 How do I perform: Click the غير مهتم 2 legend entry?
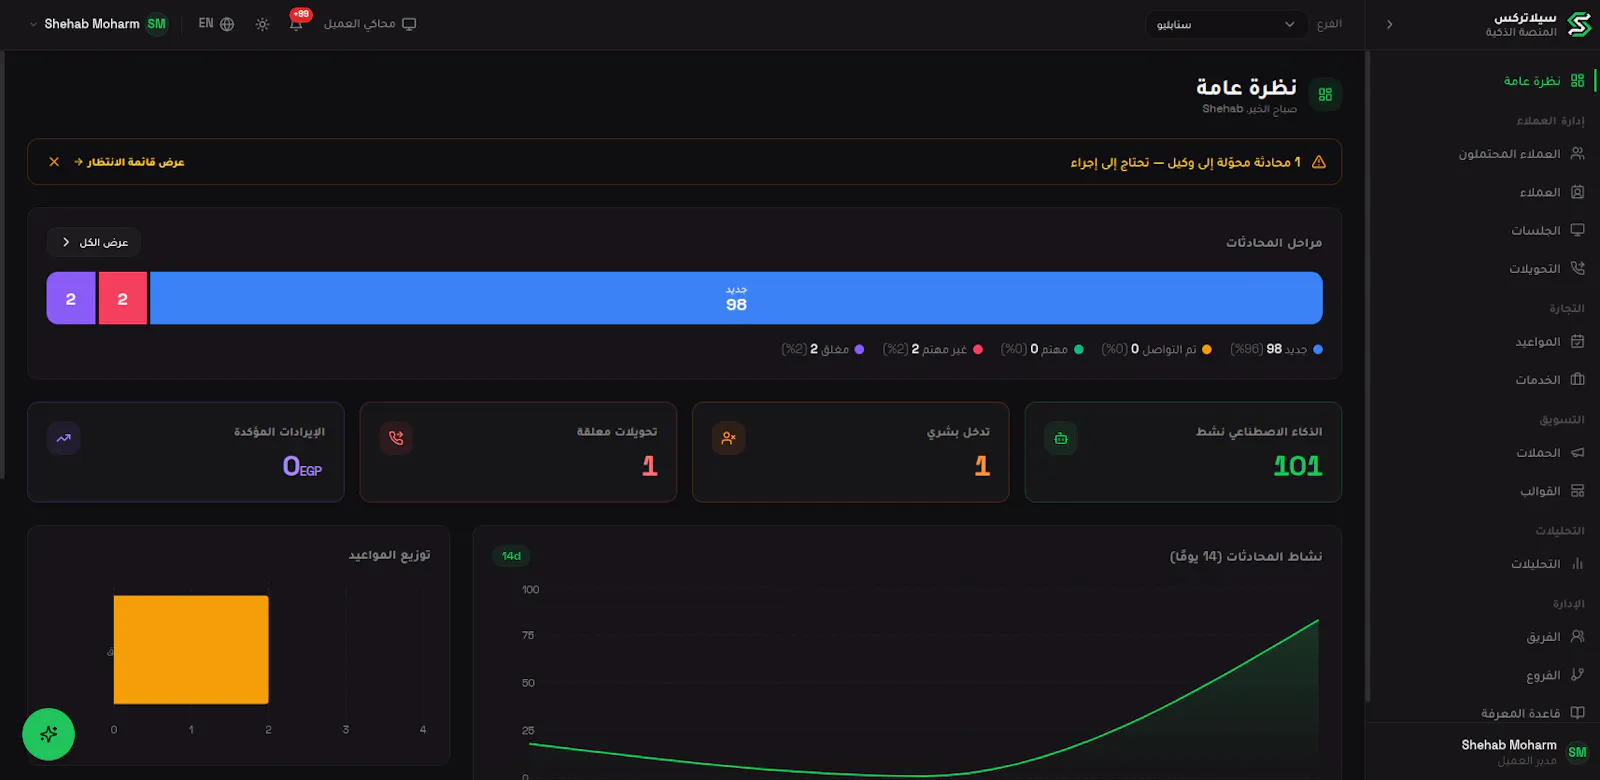point(933,349)
